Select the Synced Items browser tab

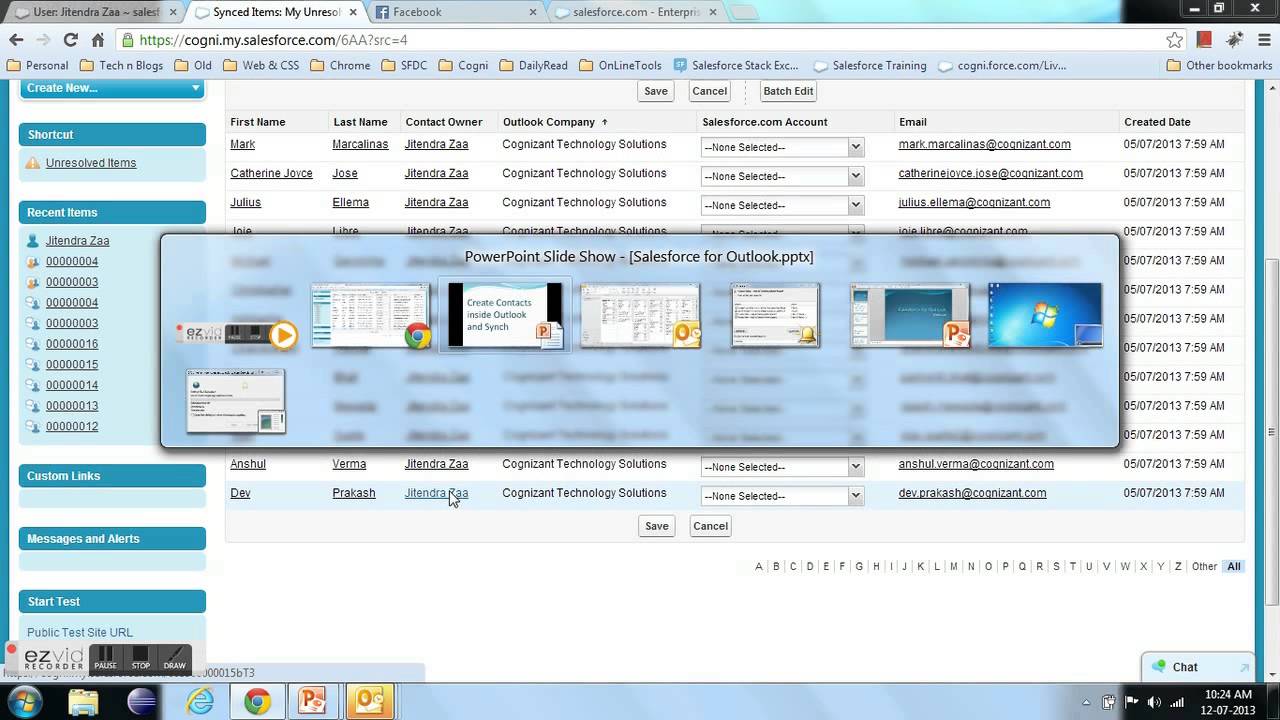click(x=275, y=12)
